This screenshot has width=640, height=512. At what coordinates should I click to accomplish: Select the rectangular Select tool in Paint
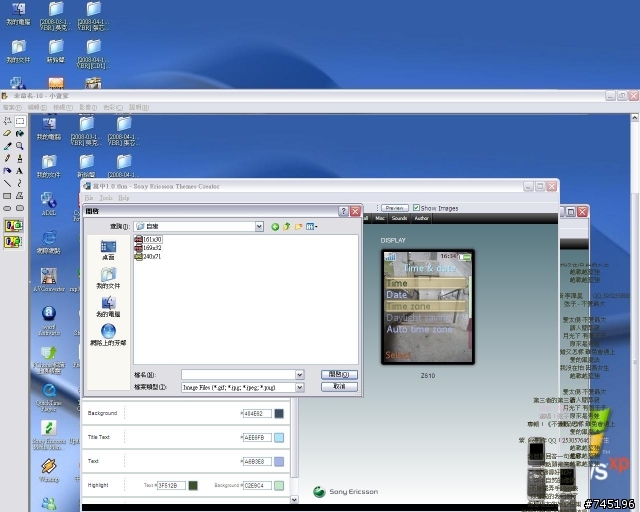20,121
